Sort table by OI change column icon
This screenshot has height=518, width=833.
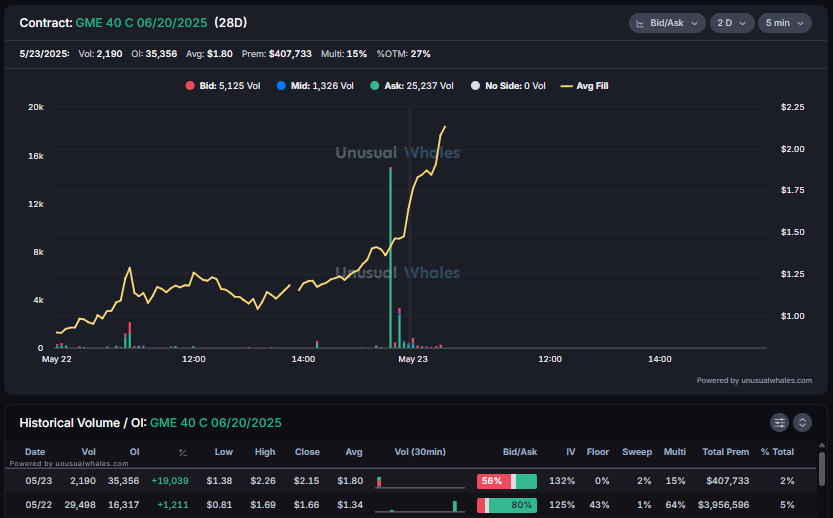point(183,453)
